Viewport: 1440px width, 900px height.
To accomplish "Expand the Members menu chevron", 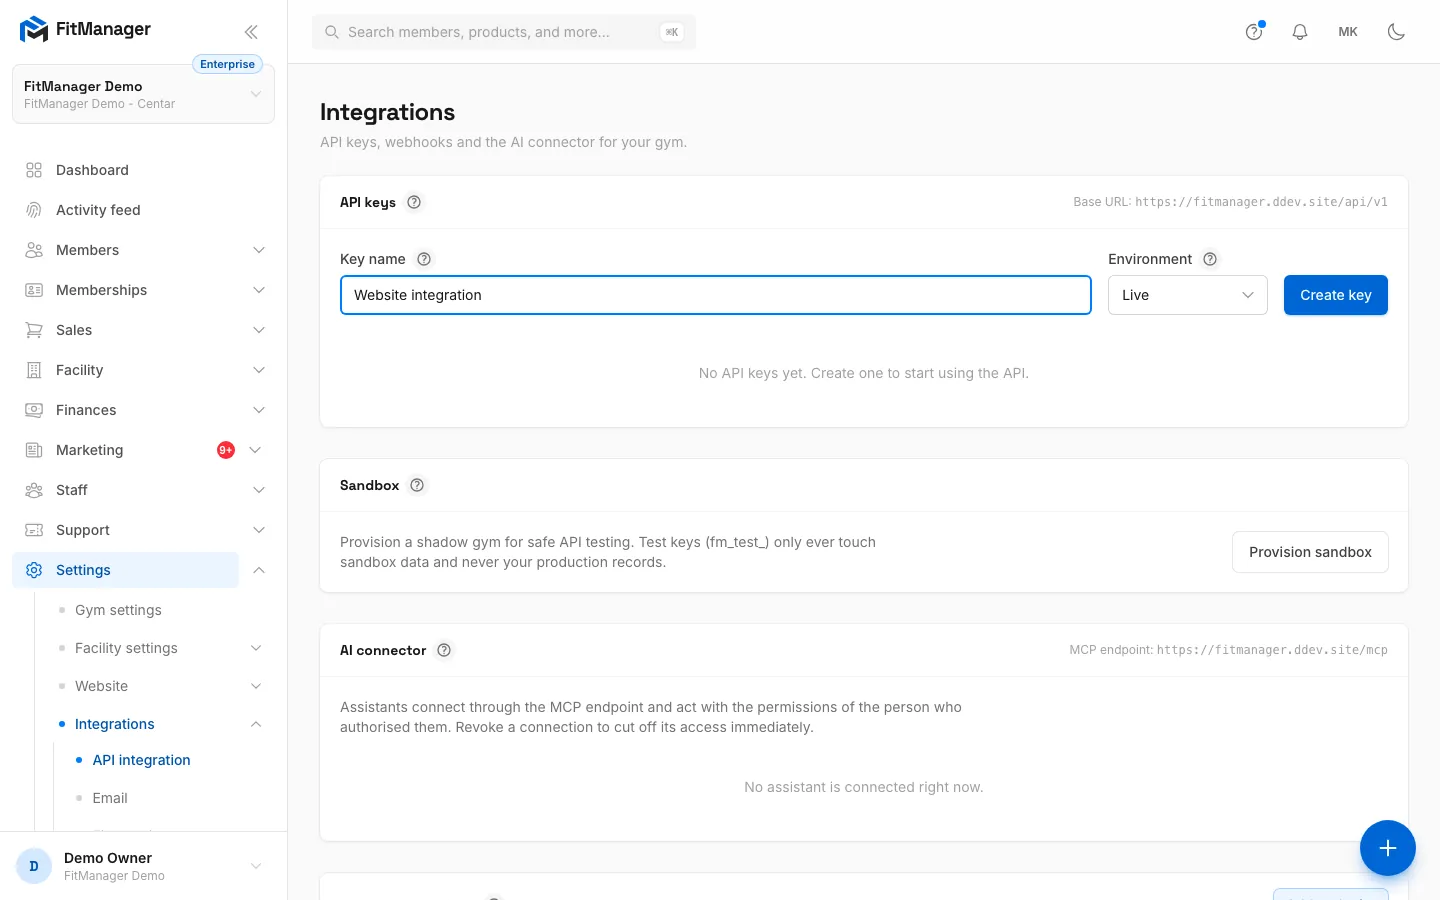I will click(x=259, y=250).
